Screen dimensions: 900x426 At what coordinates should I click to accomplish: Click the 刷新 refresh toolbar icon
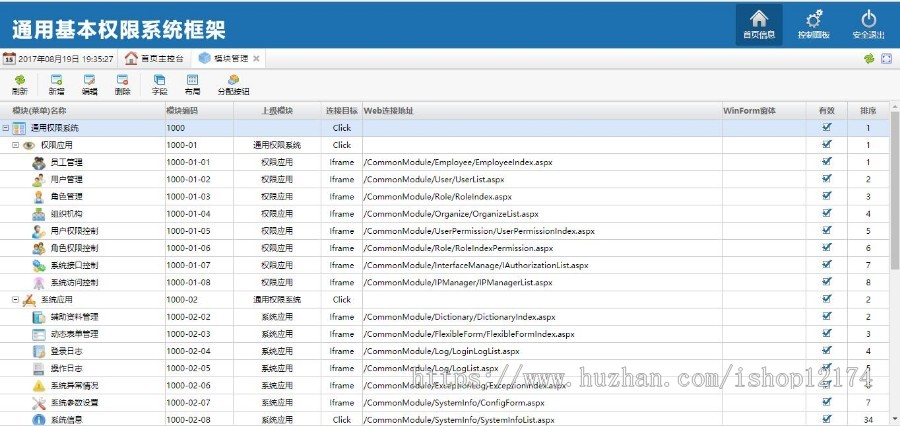pyautogui.click(x=20, y=85)
